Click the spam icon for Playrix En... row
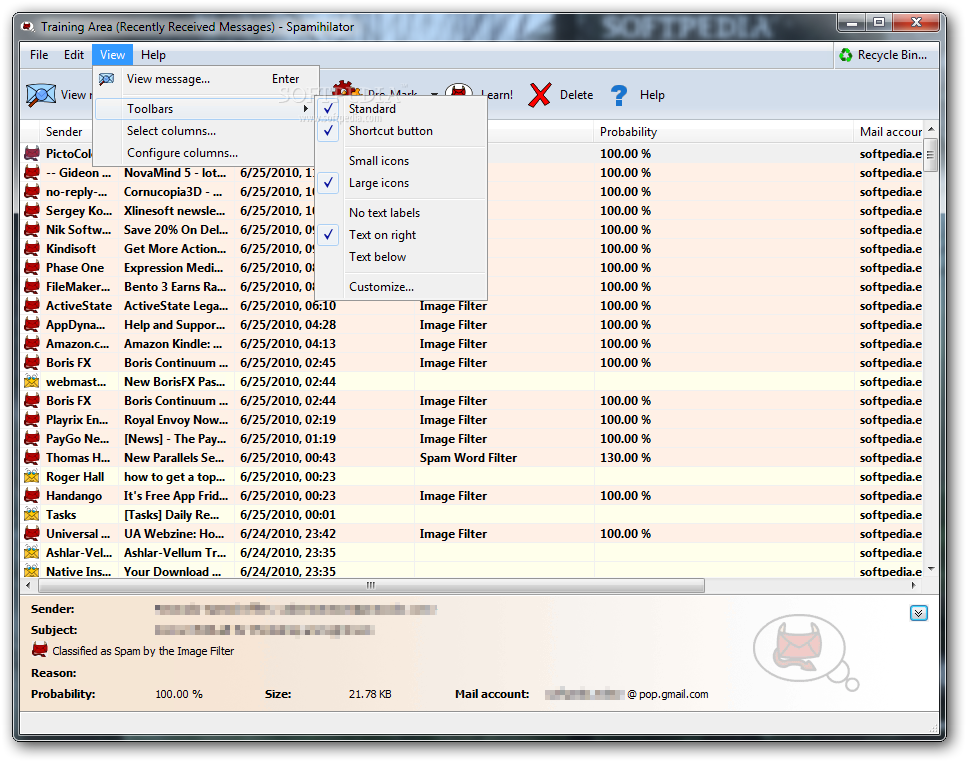 coord(31,420)
